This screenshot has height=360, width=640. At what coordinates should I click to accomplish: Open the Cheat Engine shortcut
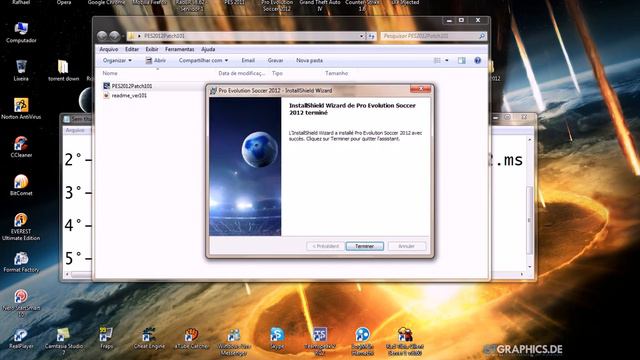click(x=149, y=338)
